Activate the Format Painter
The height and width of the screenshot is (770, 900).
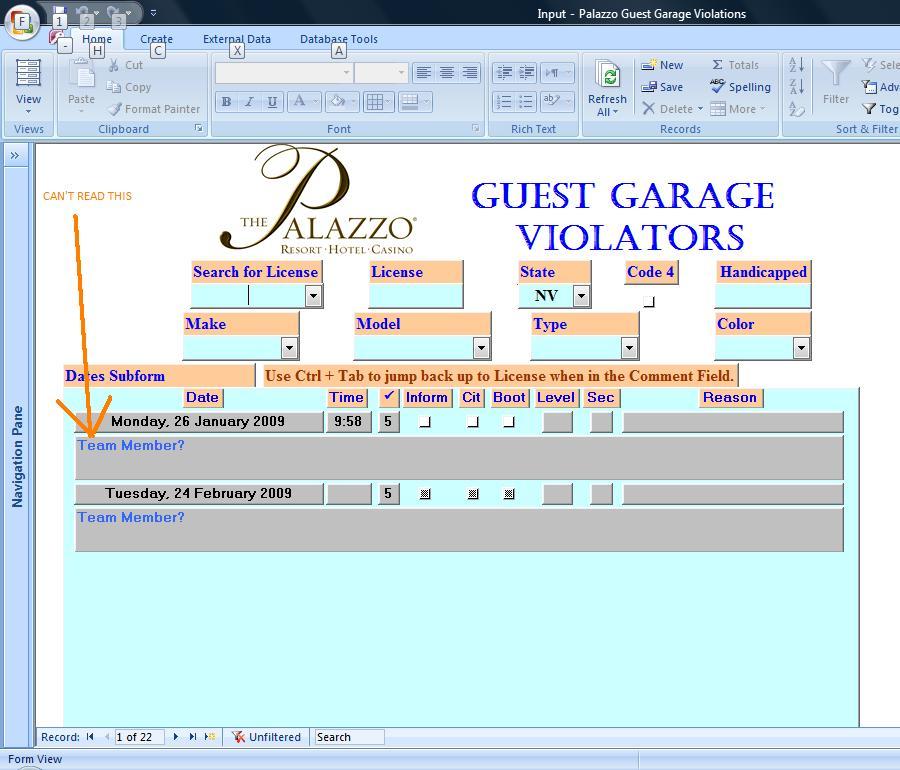coord(154,109)
